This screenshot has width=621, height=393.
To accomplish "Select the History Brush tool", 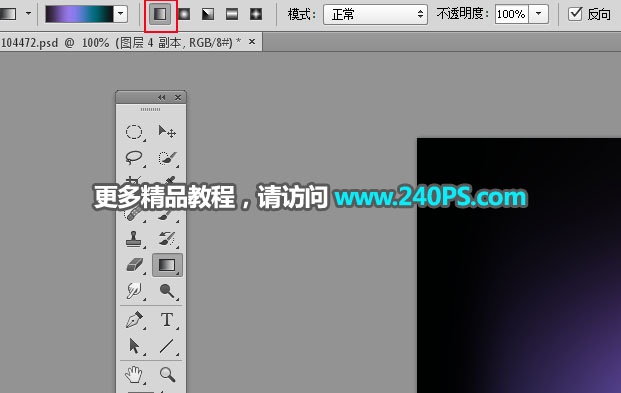I will (x=167, y=239).
